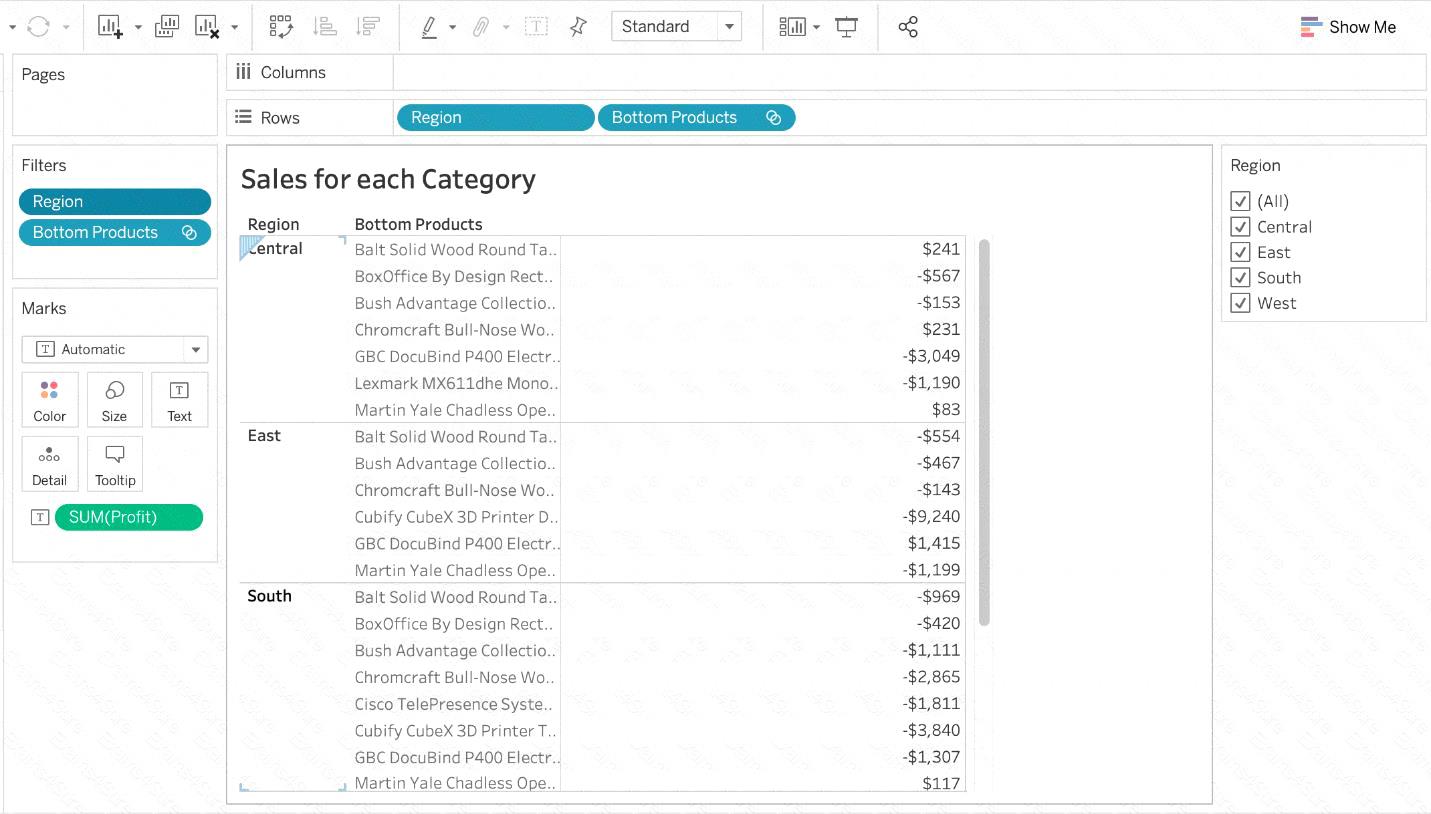Clear the sheet using the toolbar icon

(207, 27)
